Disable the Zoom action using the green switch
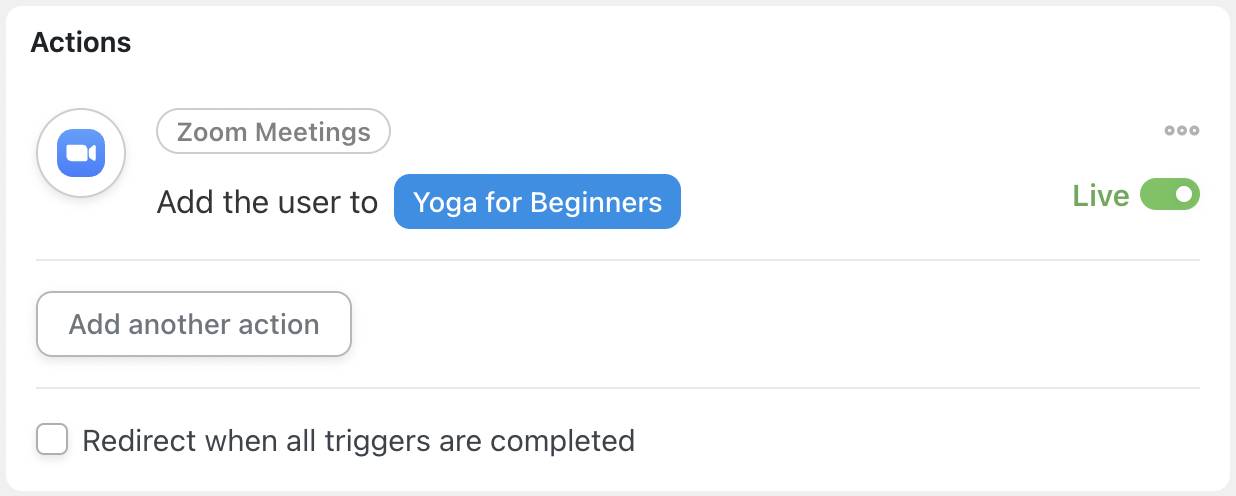The image size is (1236, 496). tap(1170, 195)
